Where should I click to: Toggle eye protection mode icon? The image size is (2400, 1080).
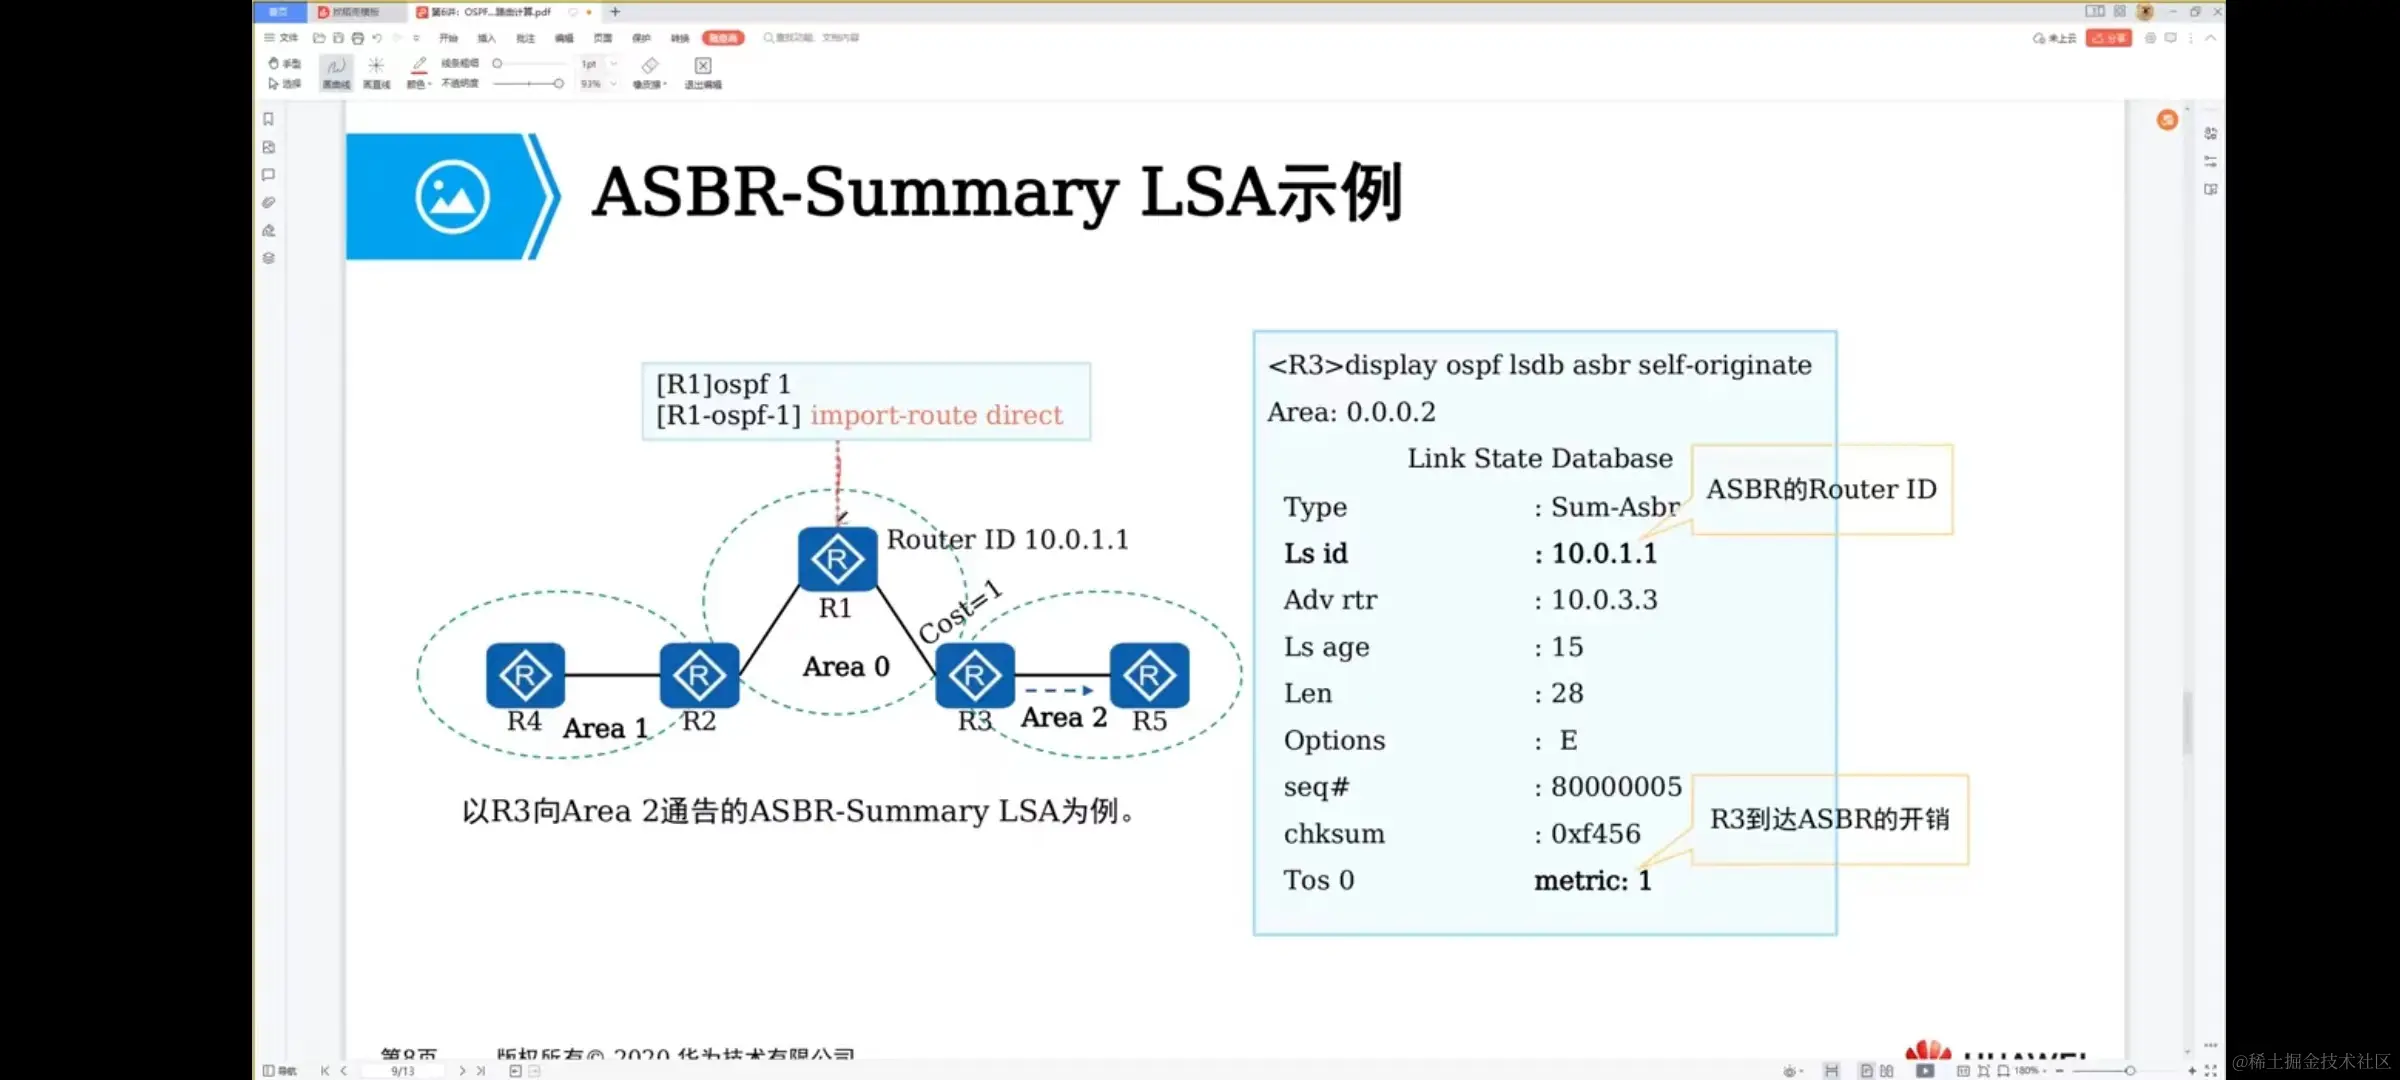pyautogui.click(x=1790, y=1070)
